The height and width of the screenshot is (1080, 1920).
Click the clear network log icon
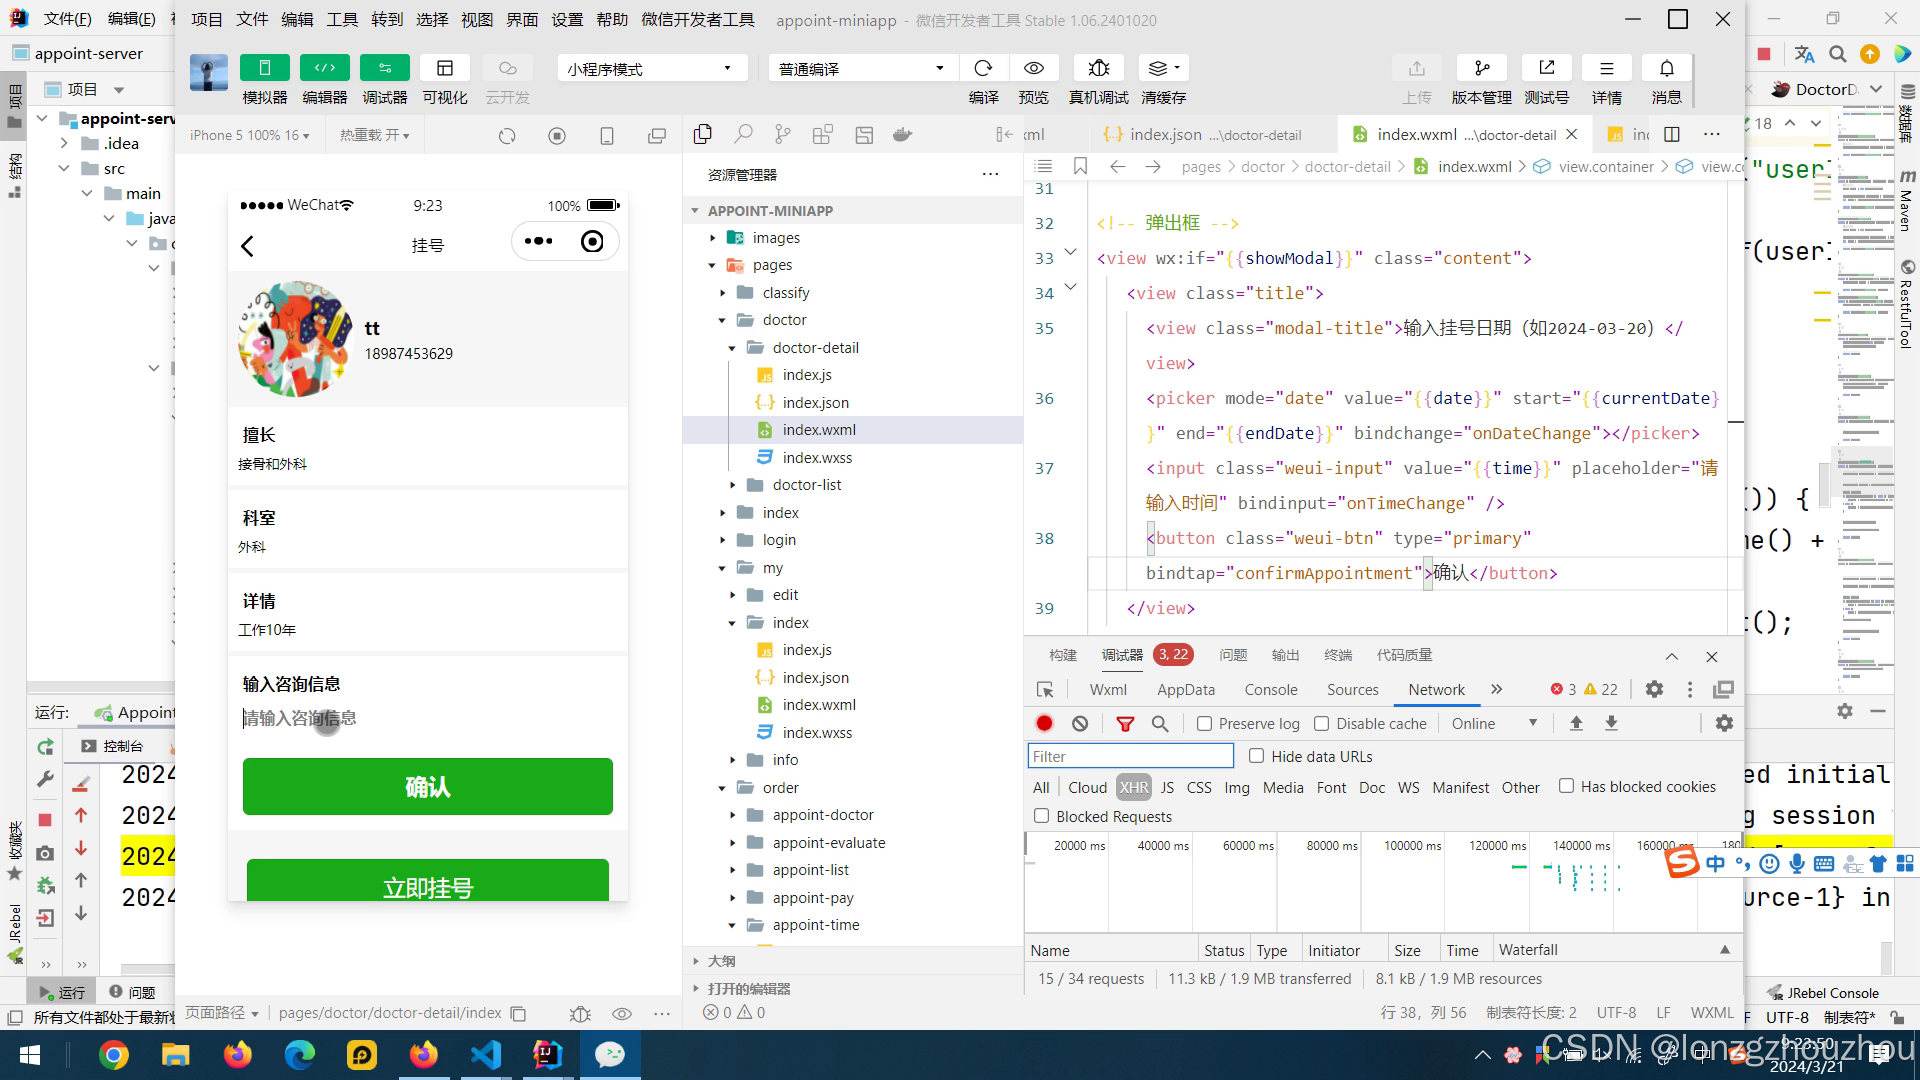pyautogui.click(x=1080, y=723)
